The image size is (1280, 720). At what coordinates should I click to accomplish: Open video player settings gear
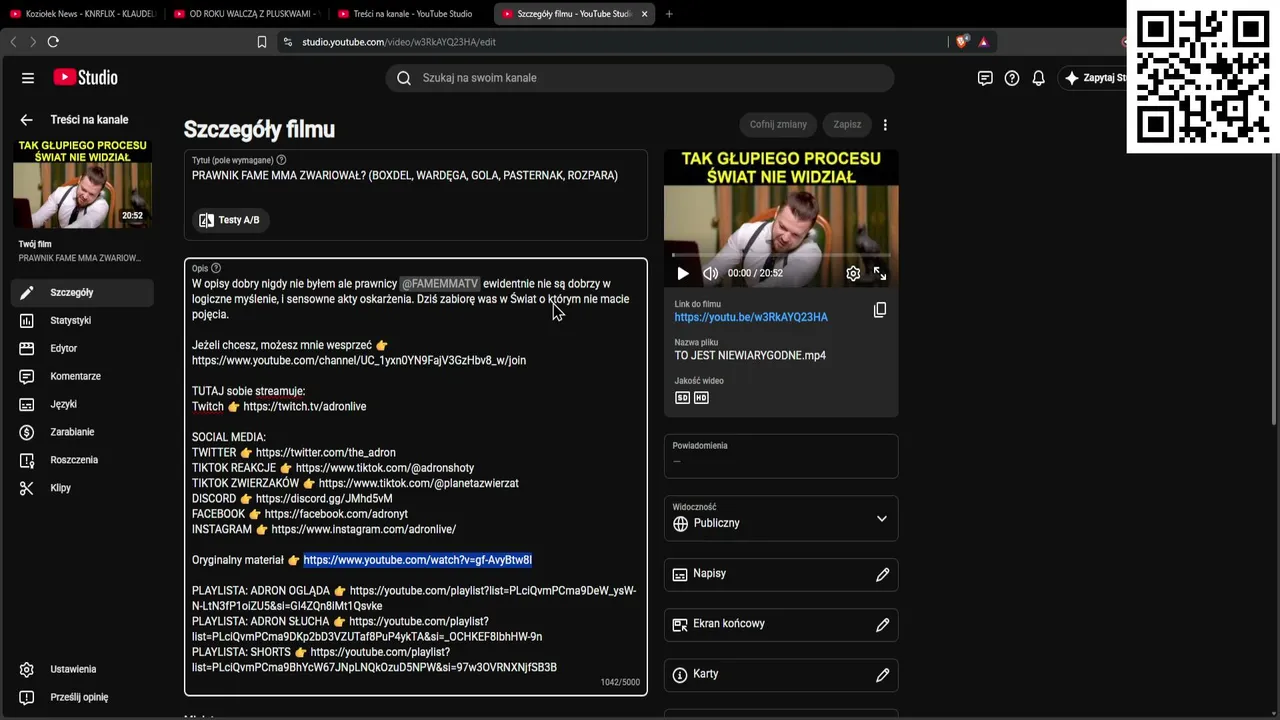[853, 273]
